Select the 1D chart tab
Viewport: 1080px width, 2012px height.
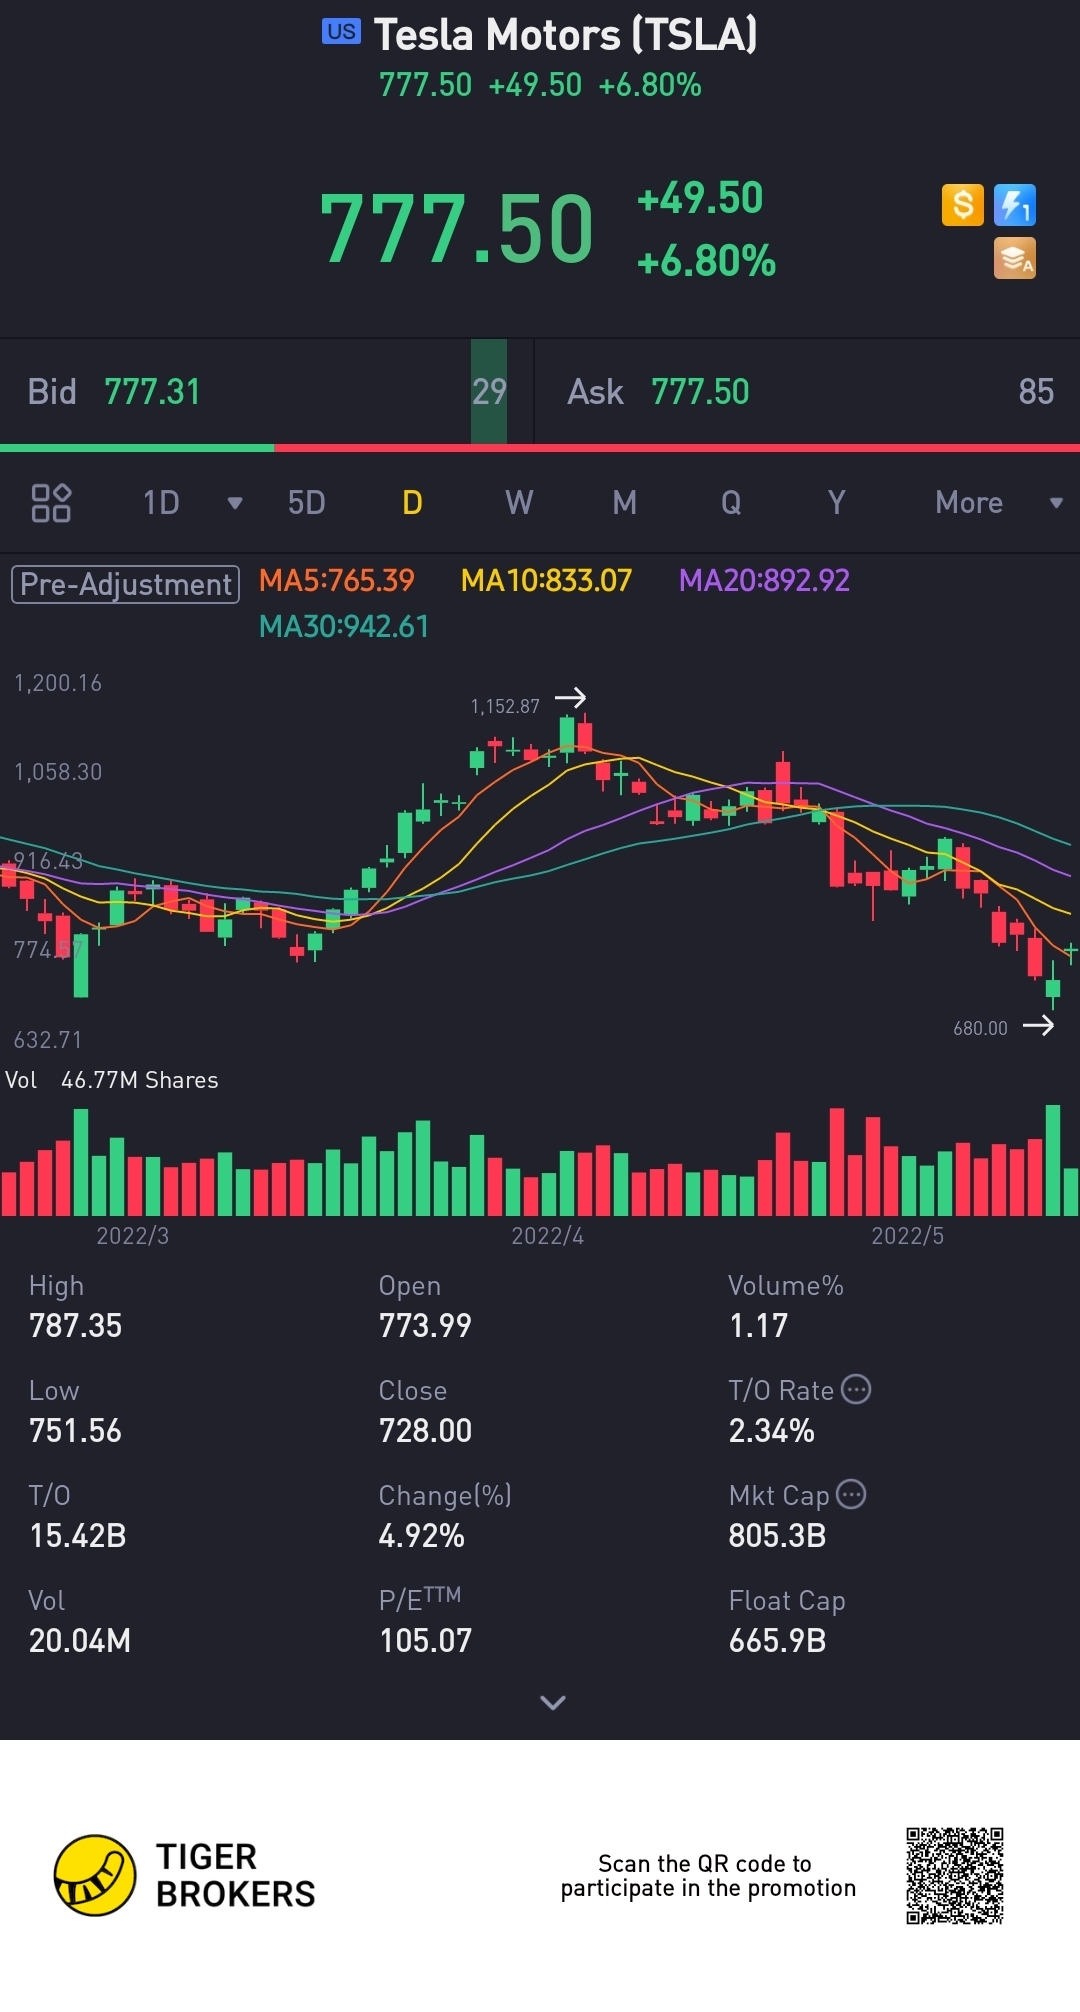coord(161,503)
